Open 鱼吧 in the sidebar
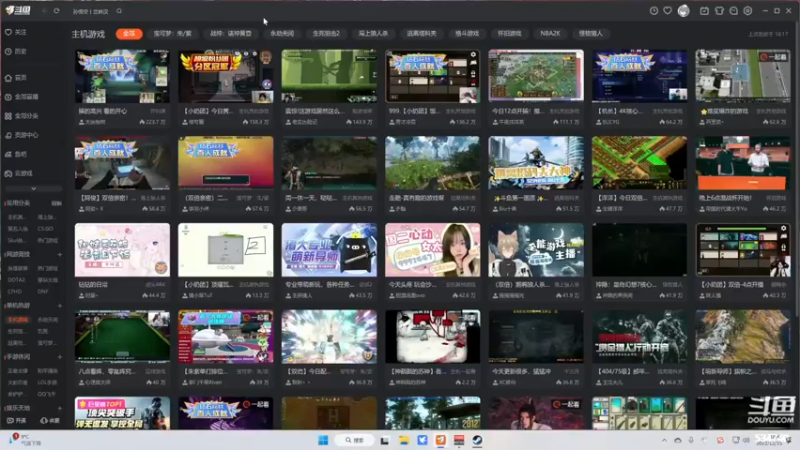The width and height of the screenshot is (800, 450). point(16,154)
